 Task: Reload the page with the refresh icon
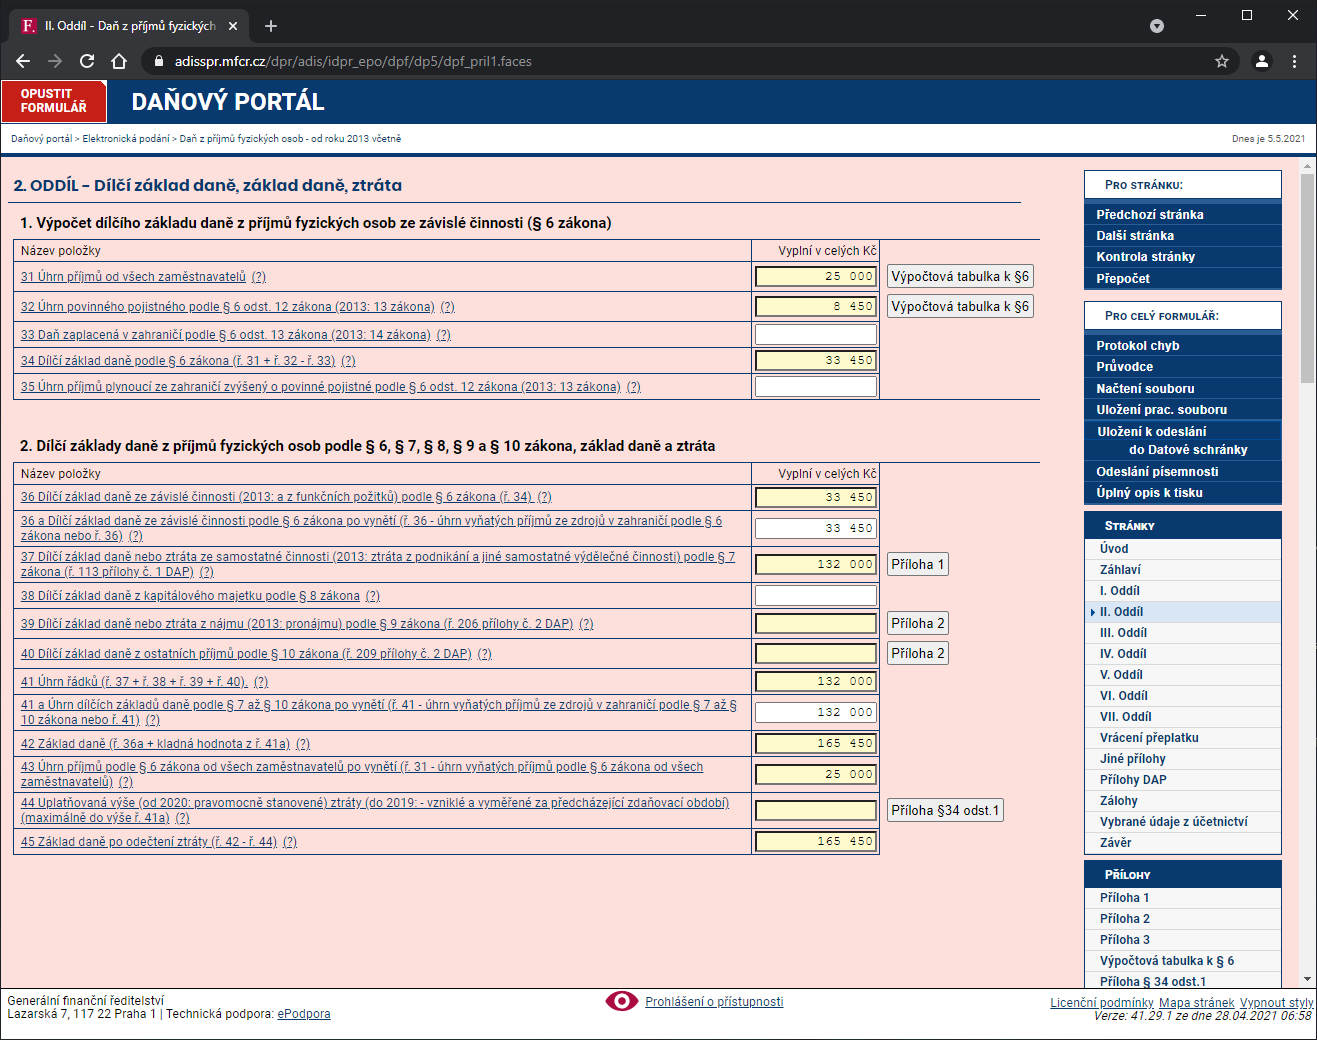point(87,61)
